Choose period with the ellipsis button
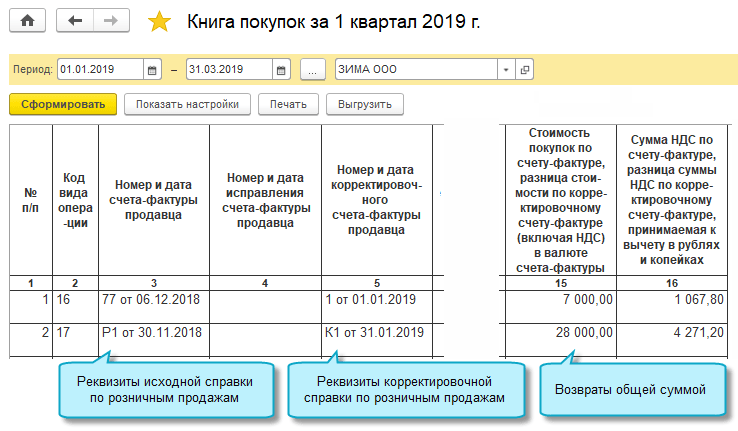Screen dimensions: 738x431 click(313, 70)
